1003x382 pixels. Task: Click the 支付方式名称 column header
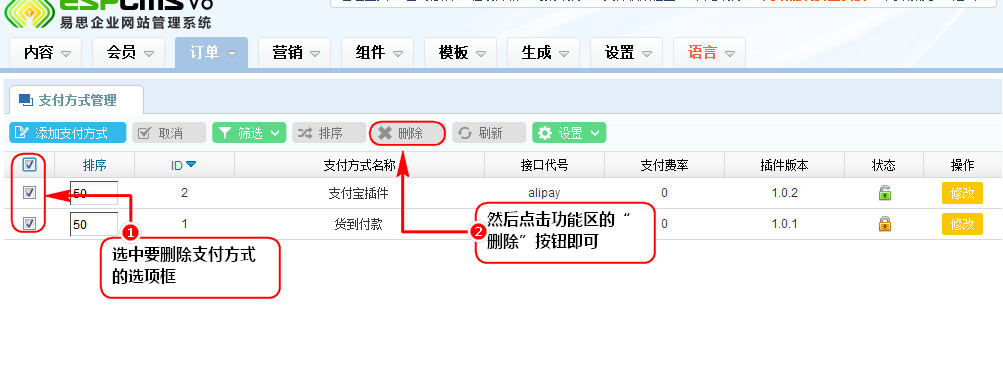click(x=359, y=165)
